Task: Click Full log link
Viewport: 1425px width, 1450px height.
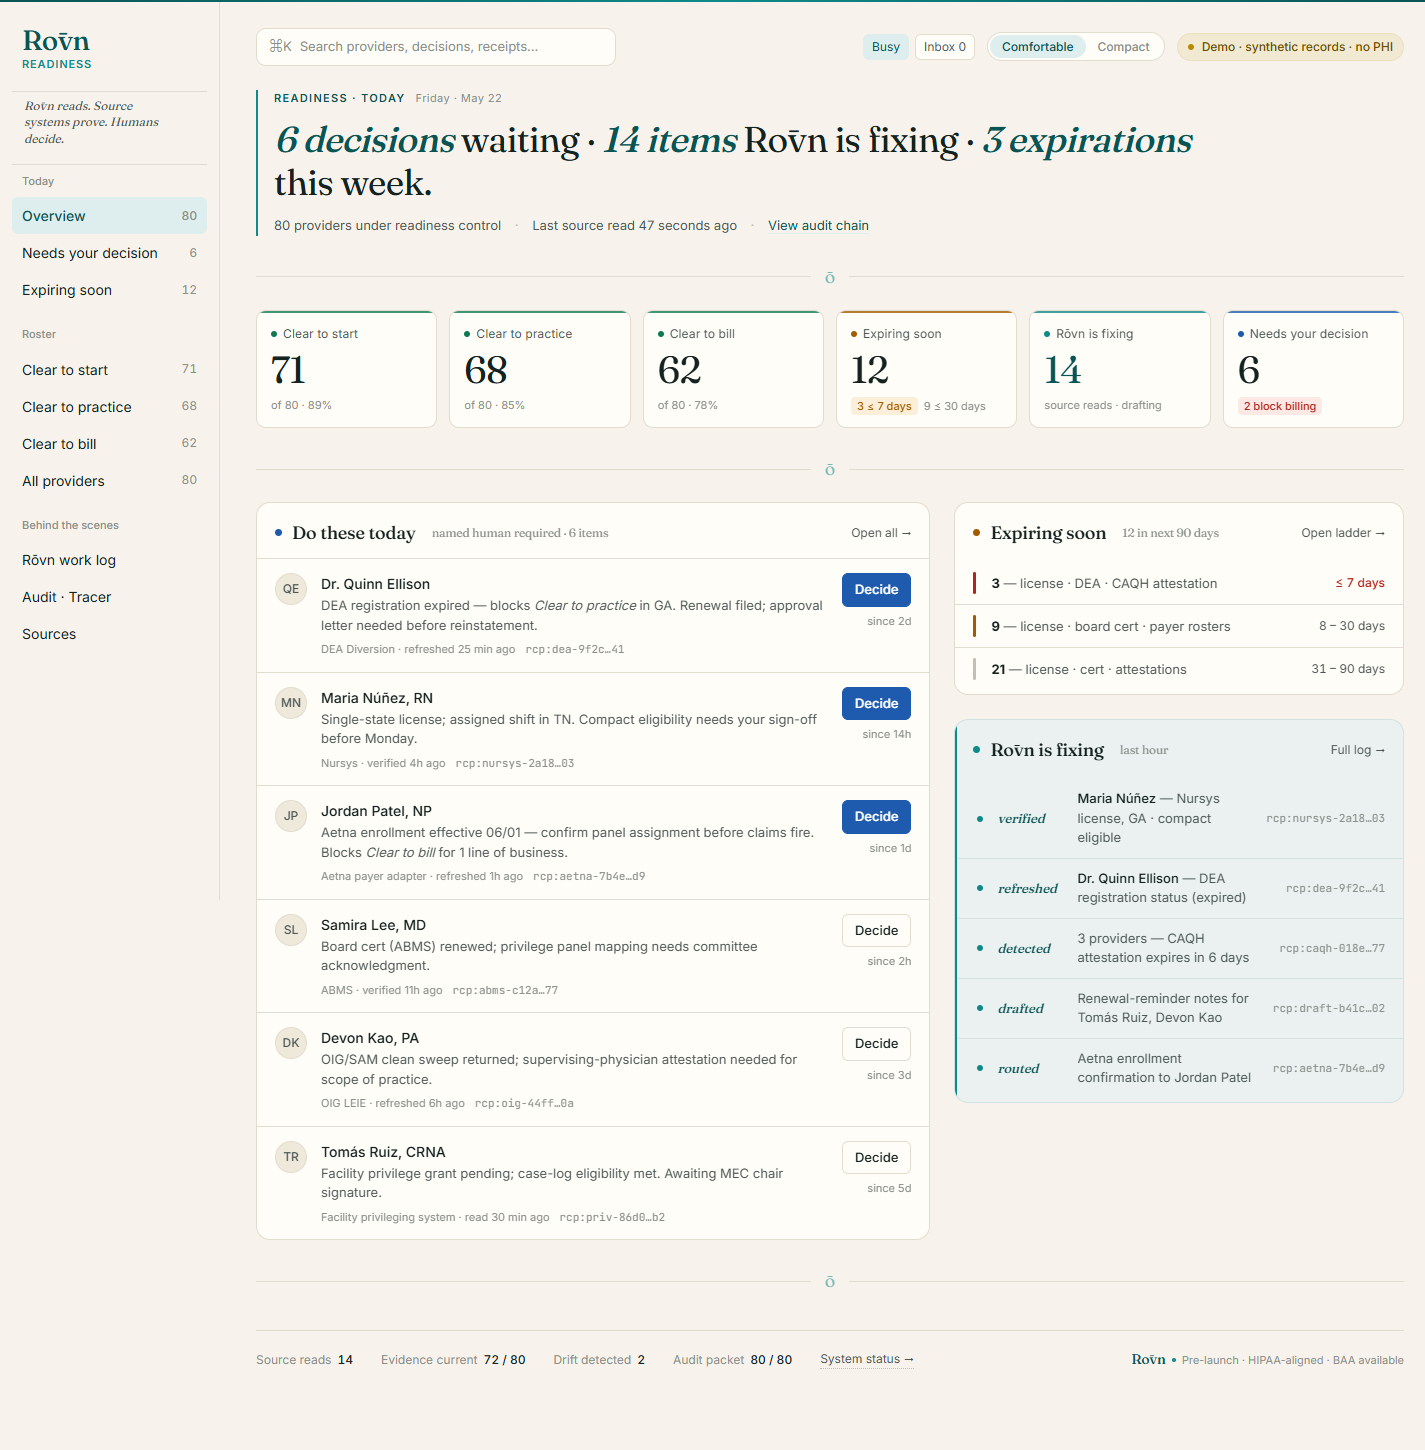Action: [x=1357, y=750]
